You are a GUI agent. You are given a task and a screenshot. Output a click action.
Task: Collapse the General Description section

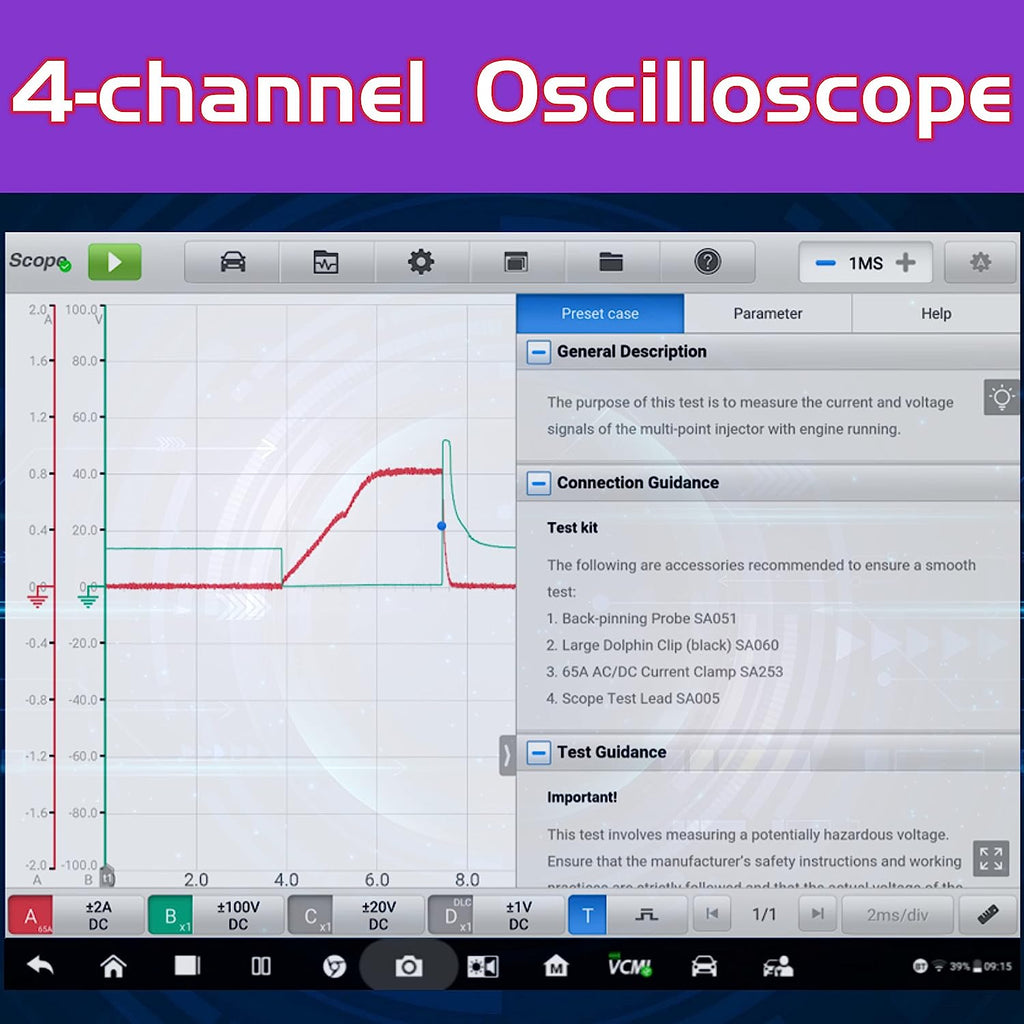[x=538, y=352]
